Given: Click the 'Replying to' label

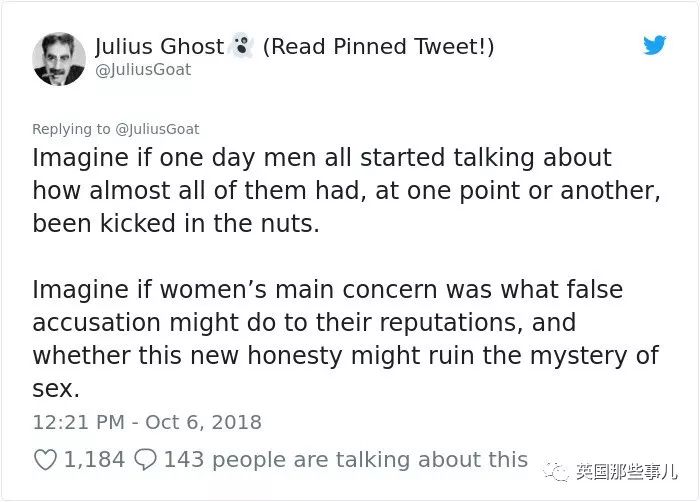Looking at the screenshot, I should tap(71, 129).
